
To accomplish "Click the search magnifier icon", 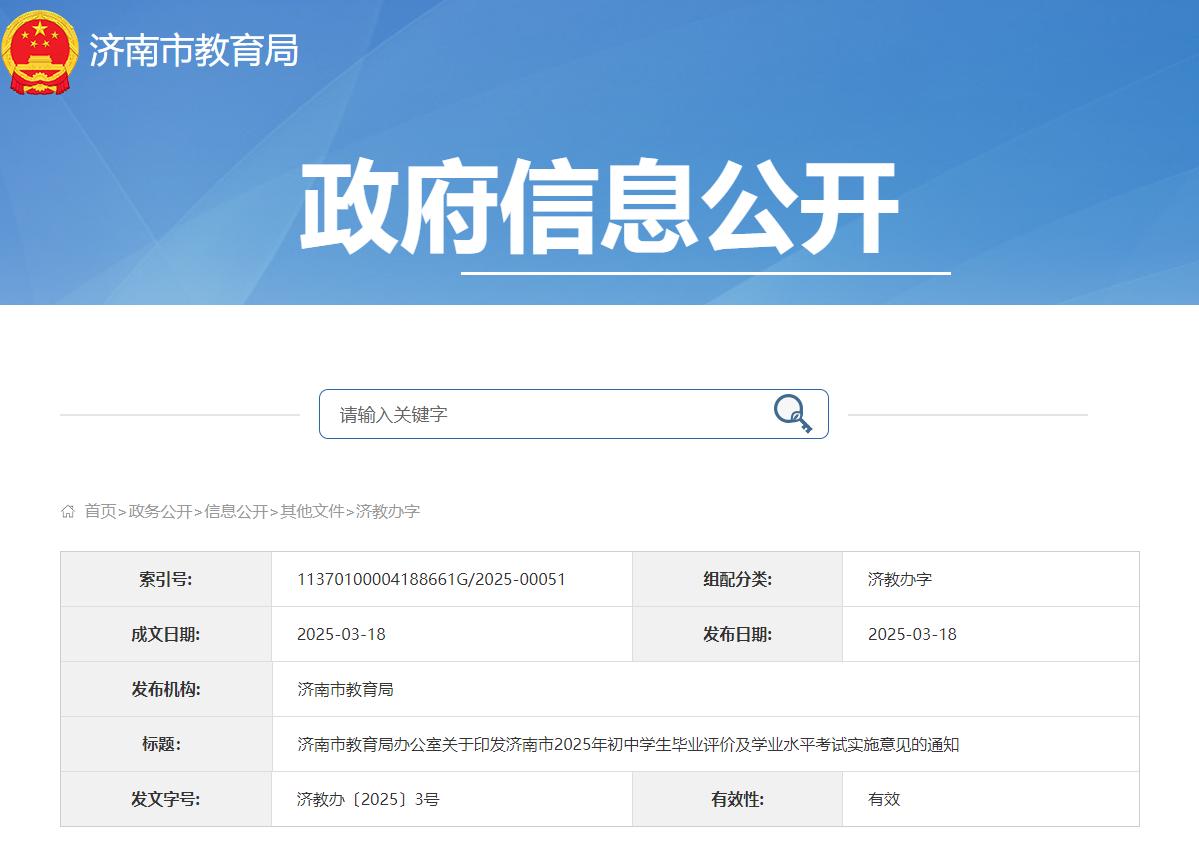I will [792, 414].
